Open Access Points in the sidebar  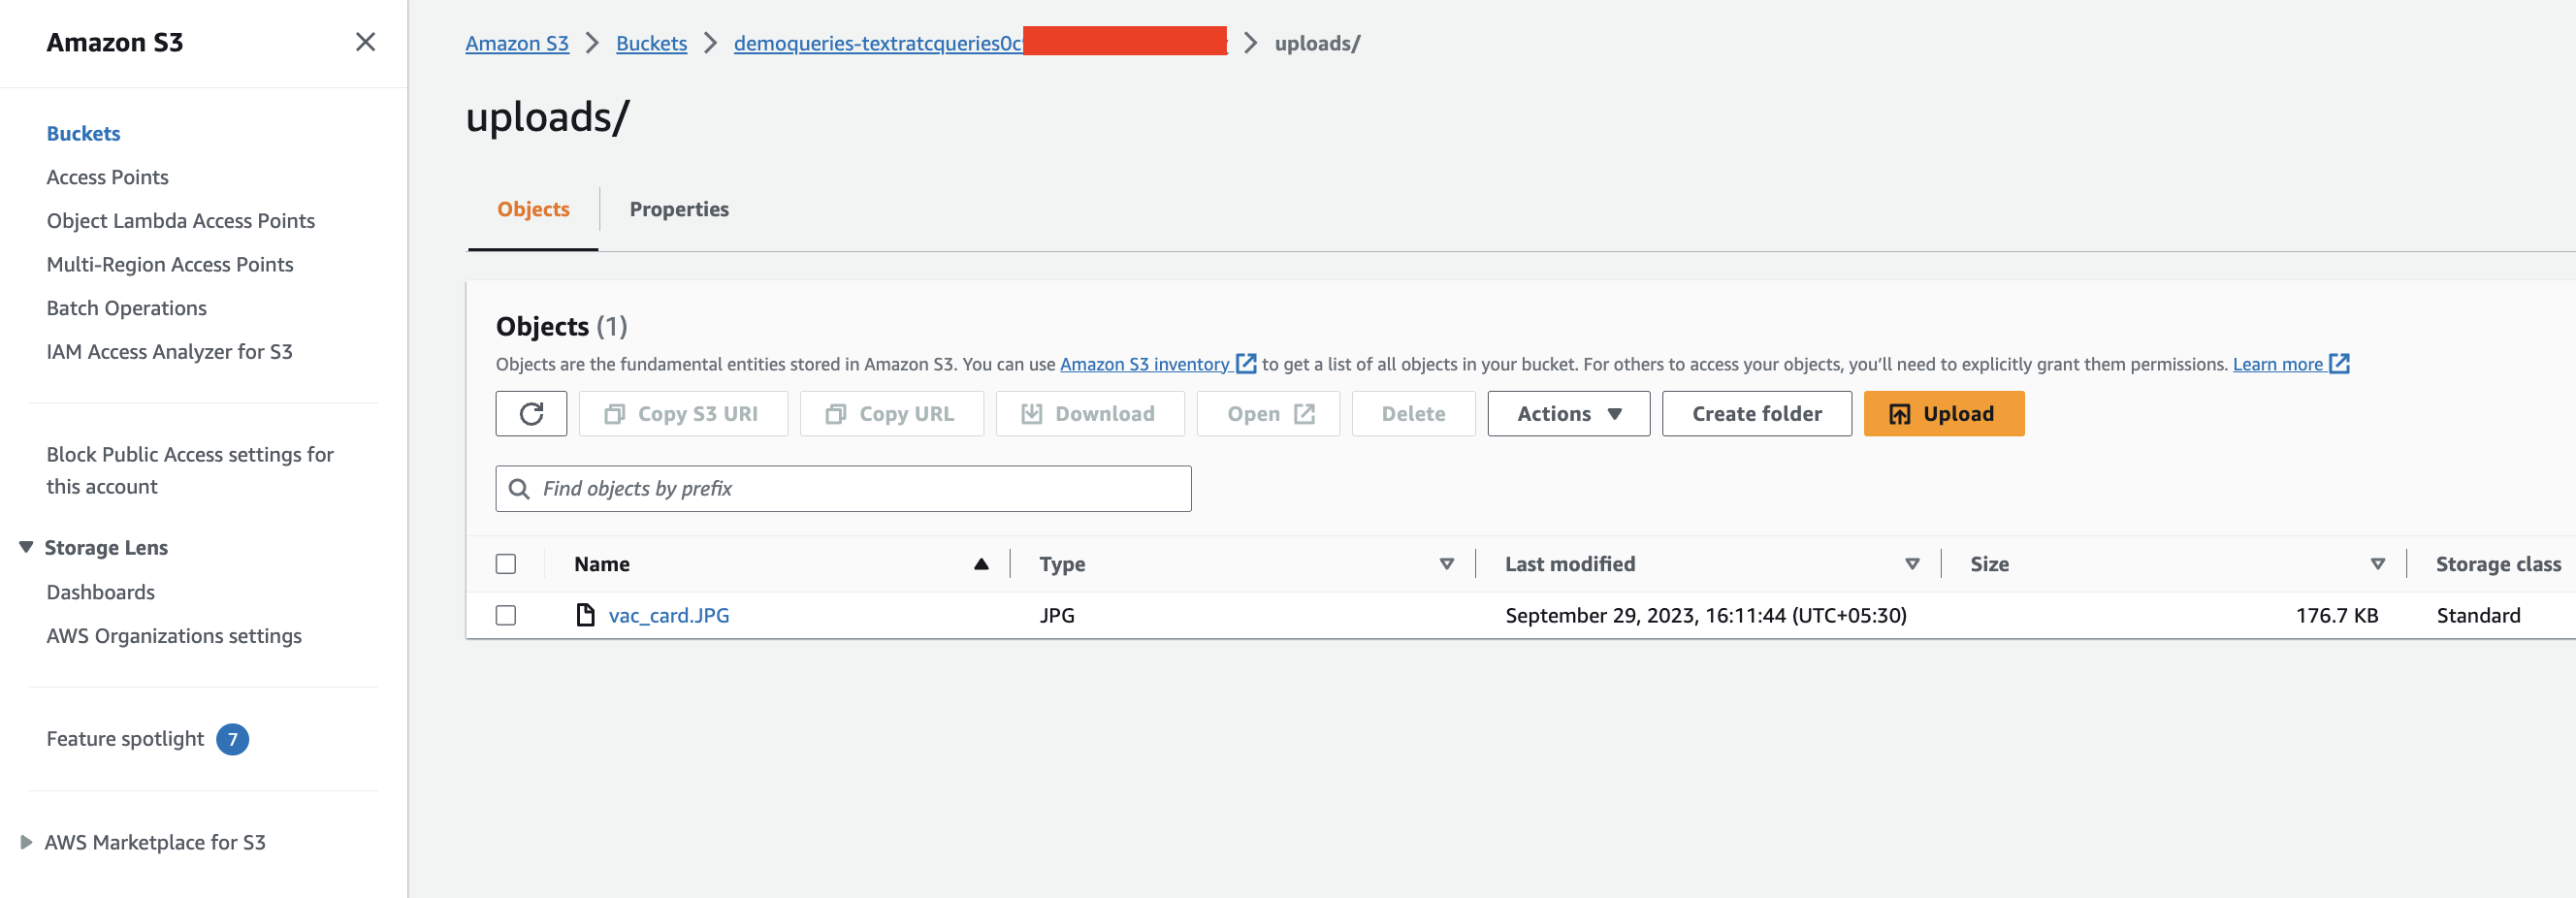point(107,178)
